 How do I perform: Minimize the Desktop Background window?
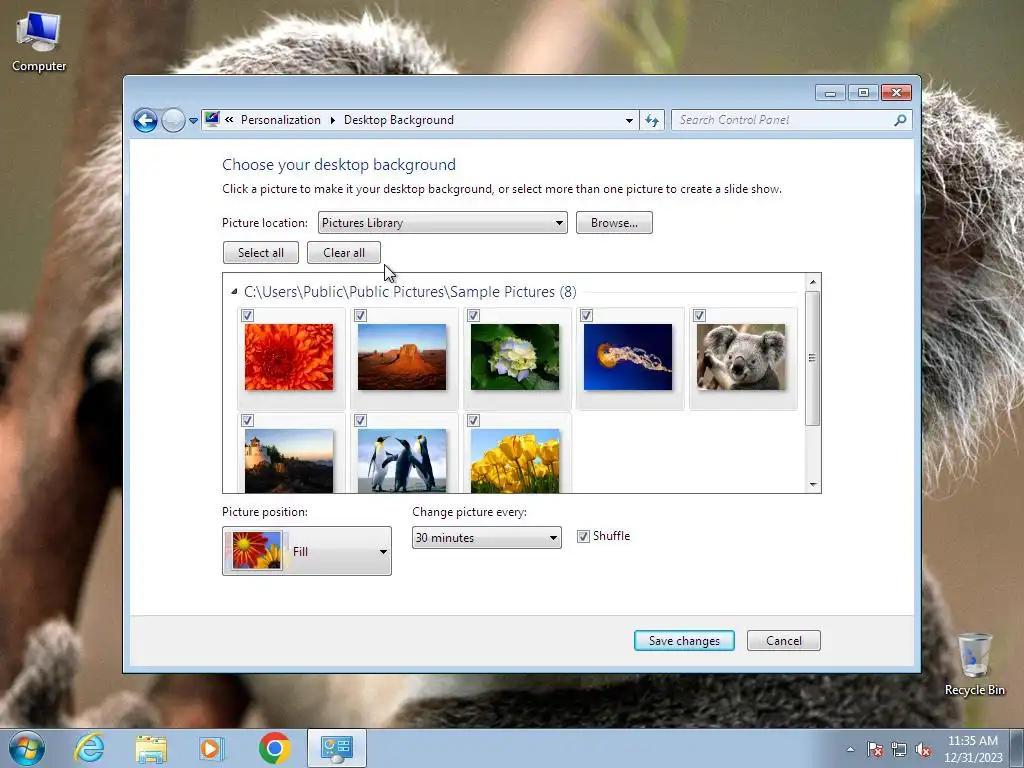tap(830, 93)
